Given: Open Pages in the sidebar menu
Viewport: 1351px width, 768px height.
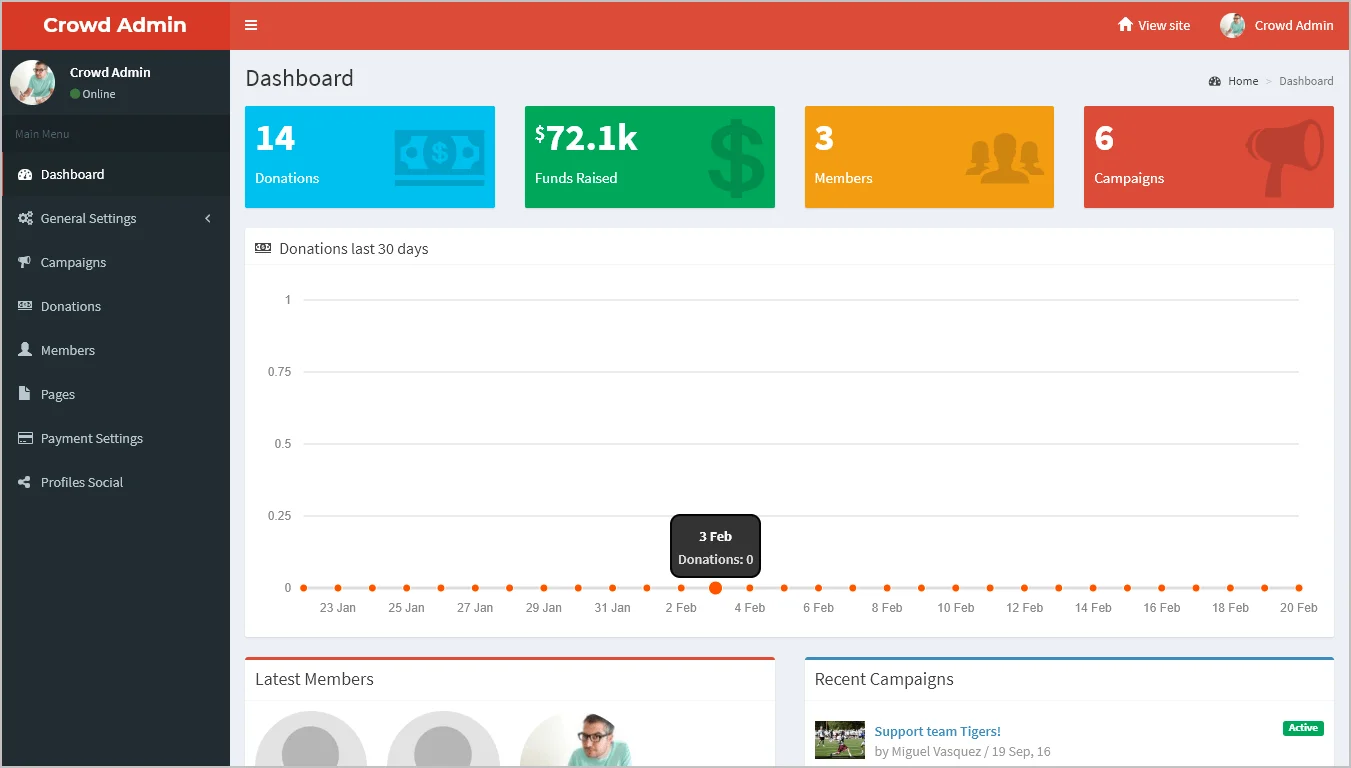Looking at the screenshot, I should pos(116,394).
